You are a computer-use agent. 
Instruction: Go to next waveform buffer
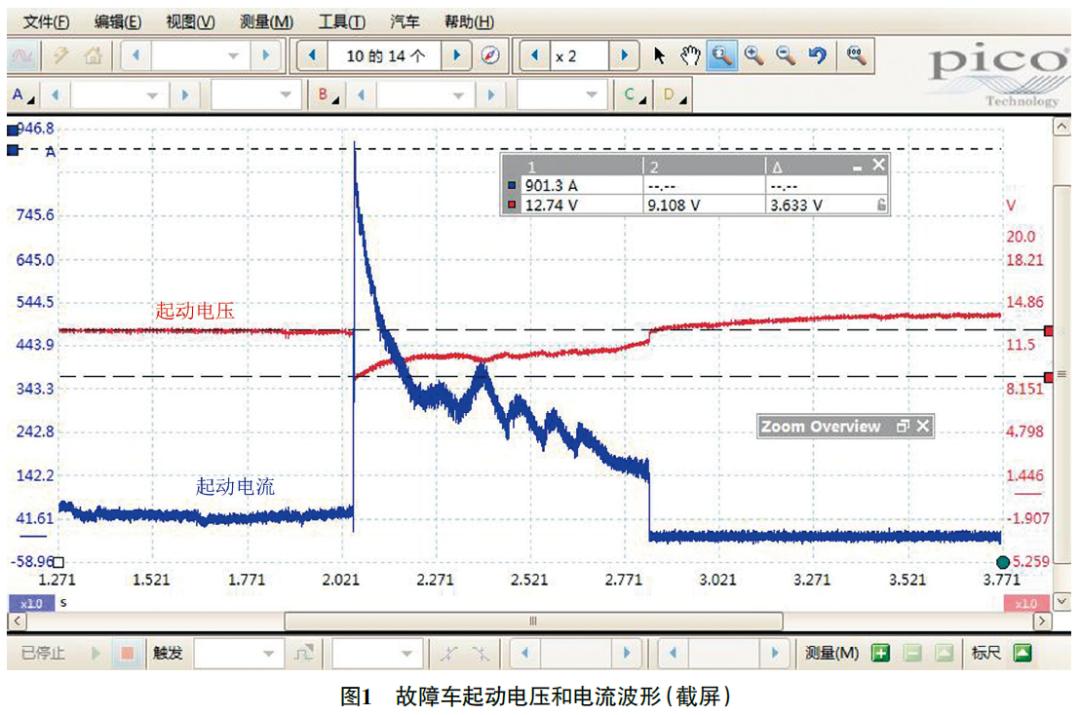456,56
